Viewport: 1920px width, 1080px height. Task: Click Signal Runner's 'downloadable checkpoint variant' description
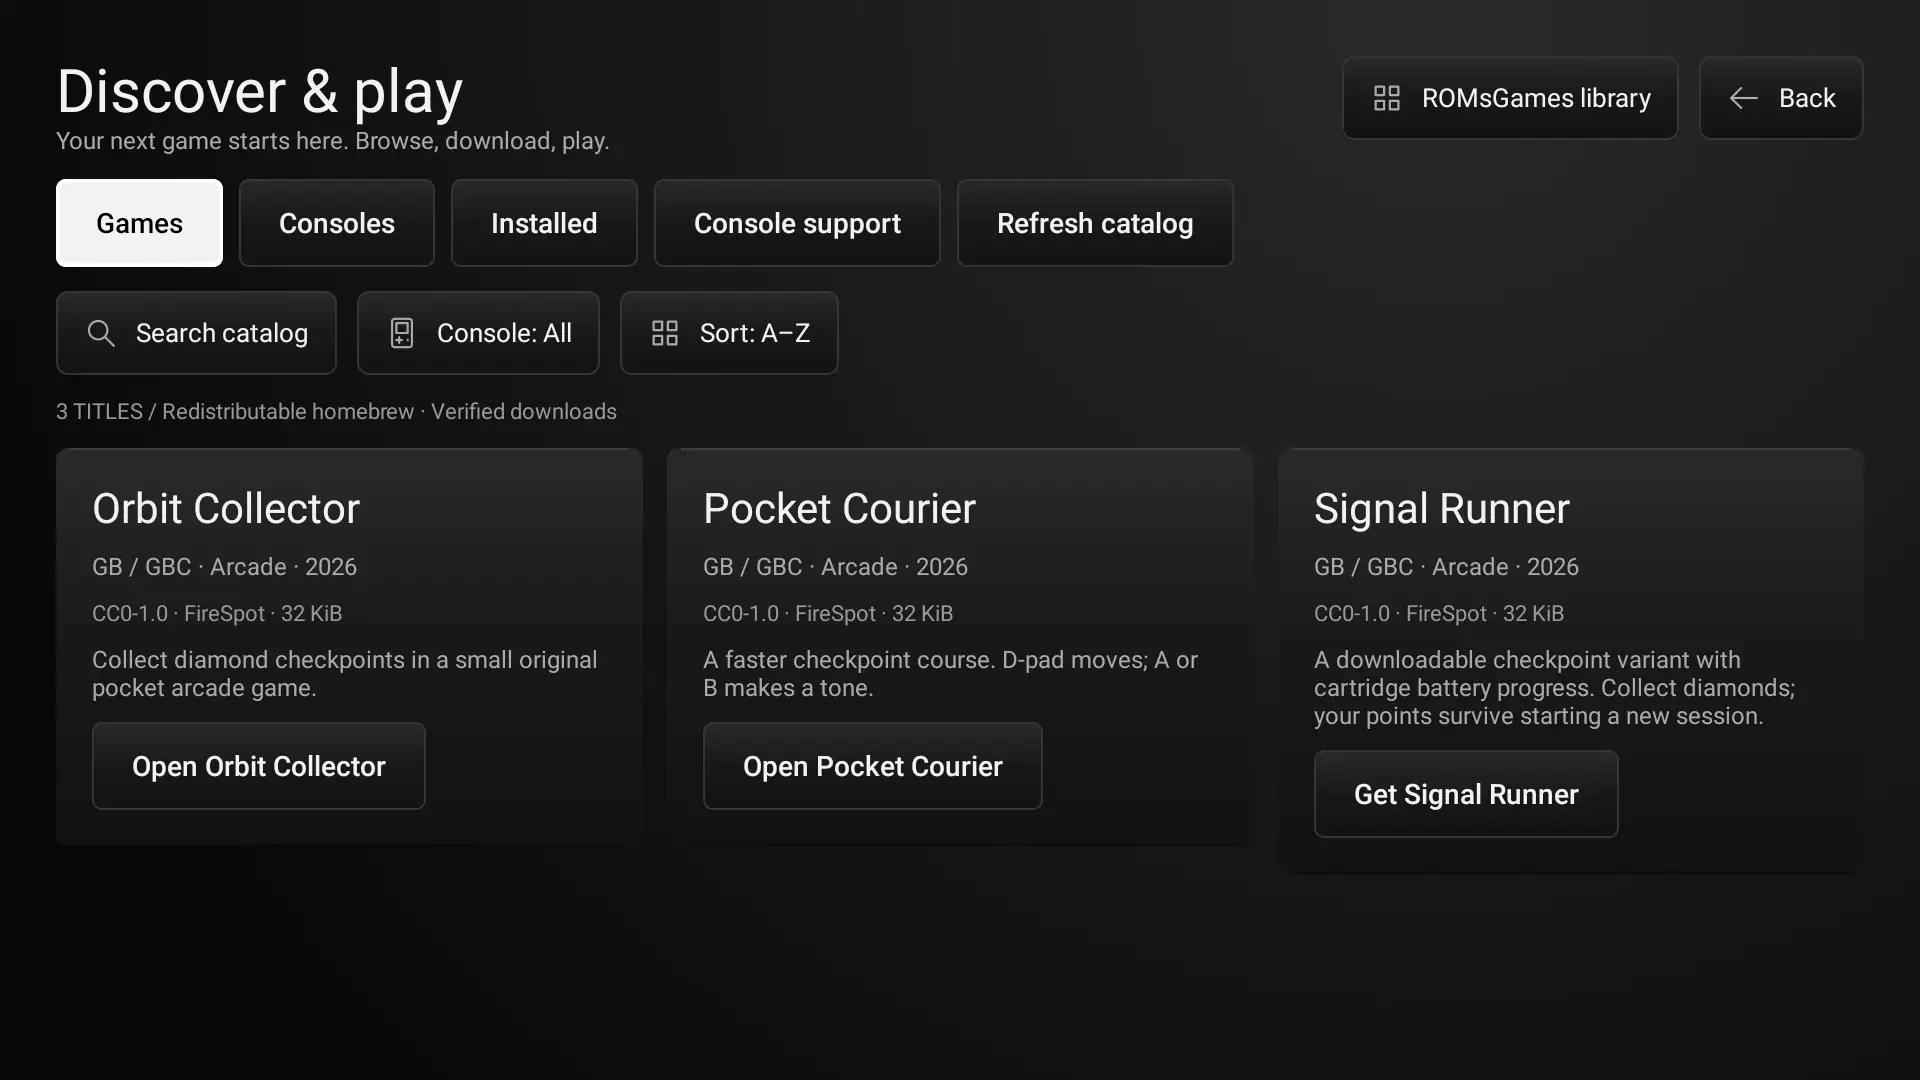click(x=1554, y=688)
